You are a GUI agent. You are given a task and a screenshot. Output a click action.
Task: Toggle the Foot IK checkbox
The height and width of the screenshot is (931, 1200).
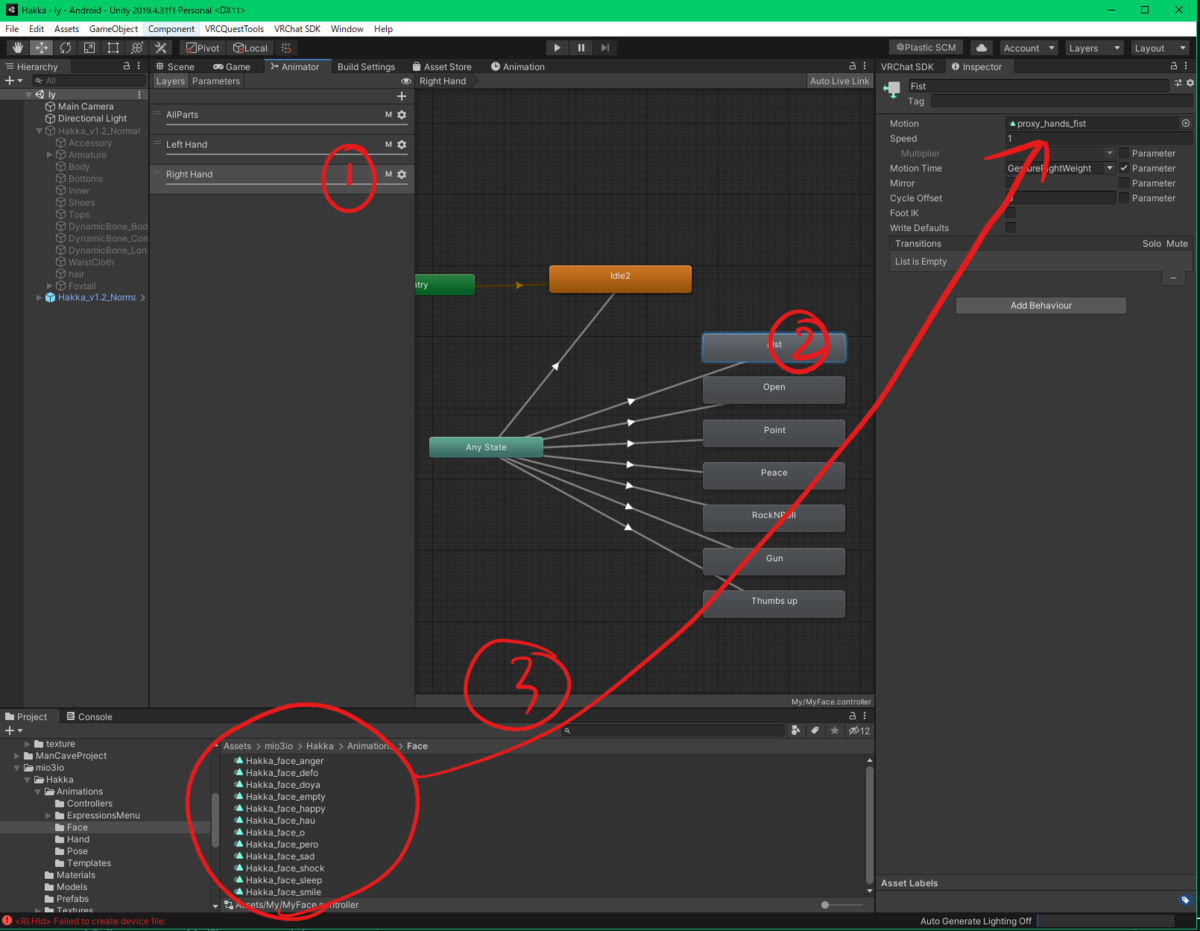click(1010, 213)
